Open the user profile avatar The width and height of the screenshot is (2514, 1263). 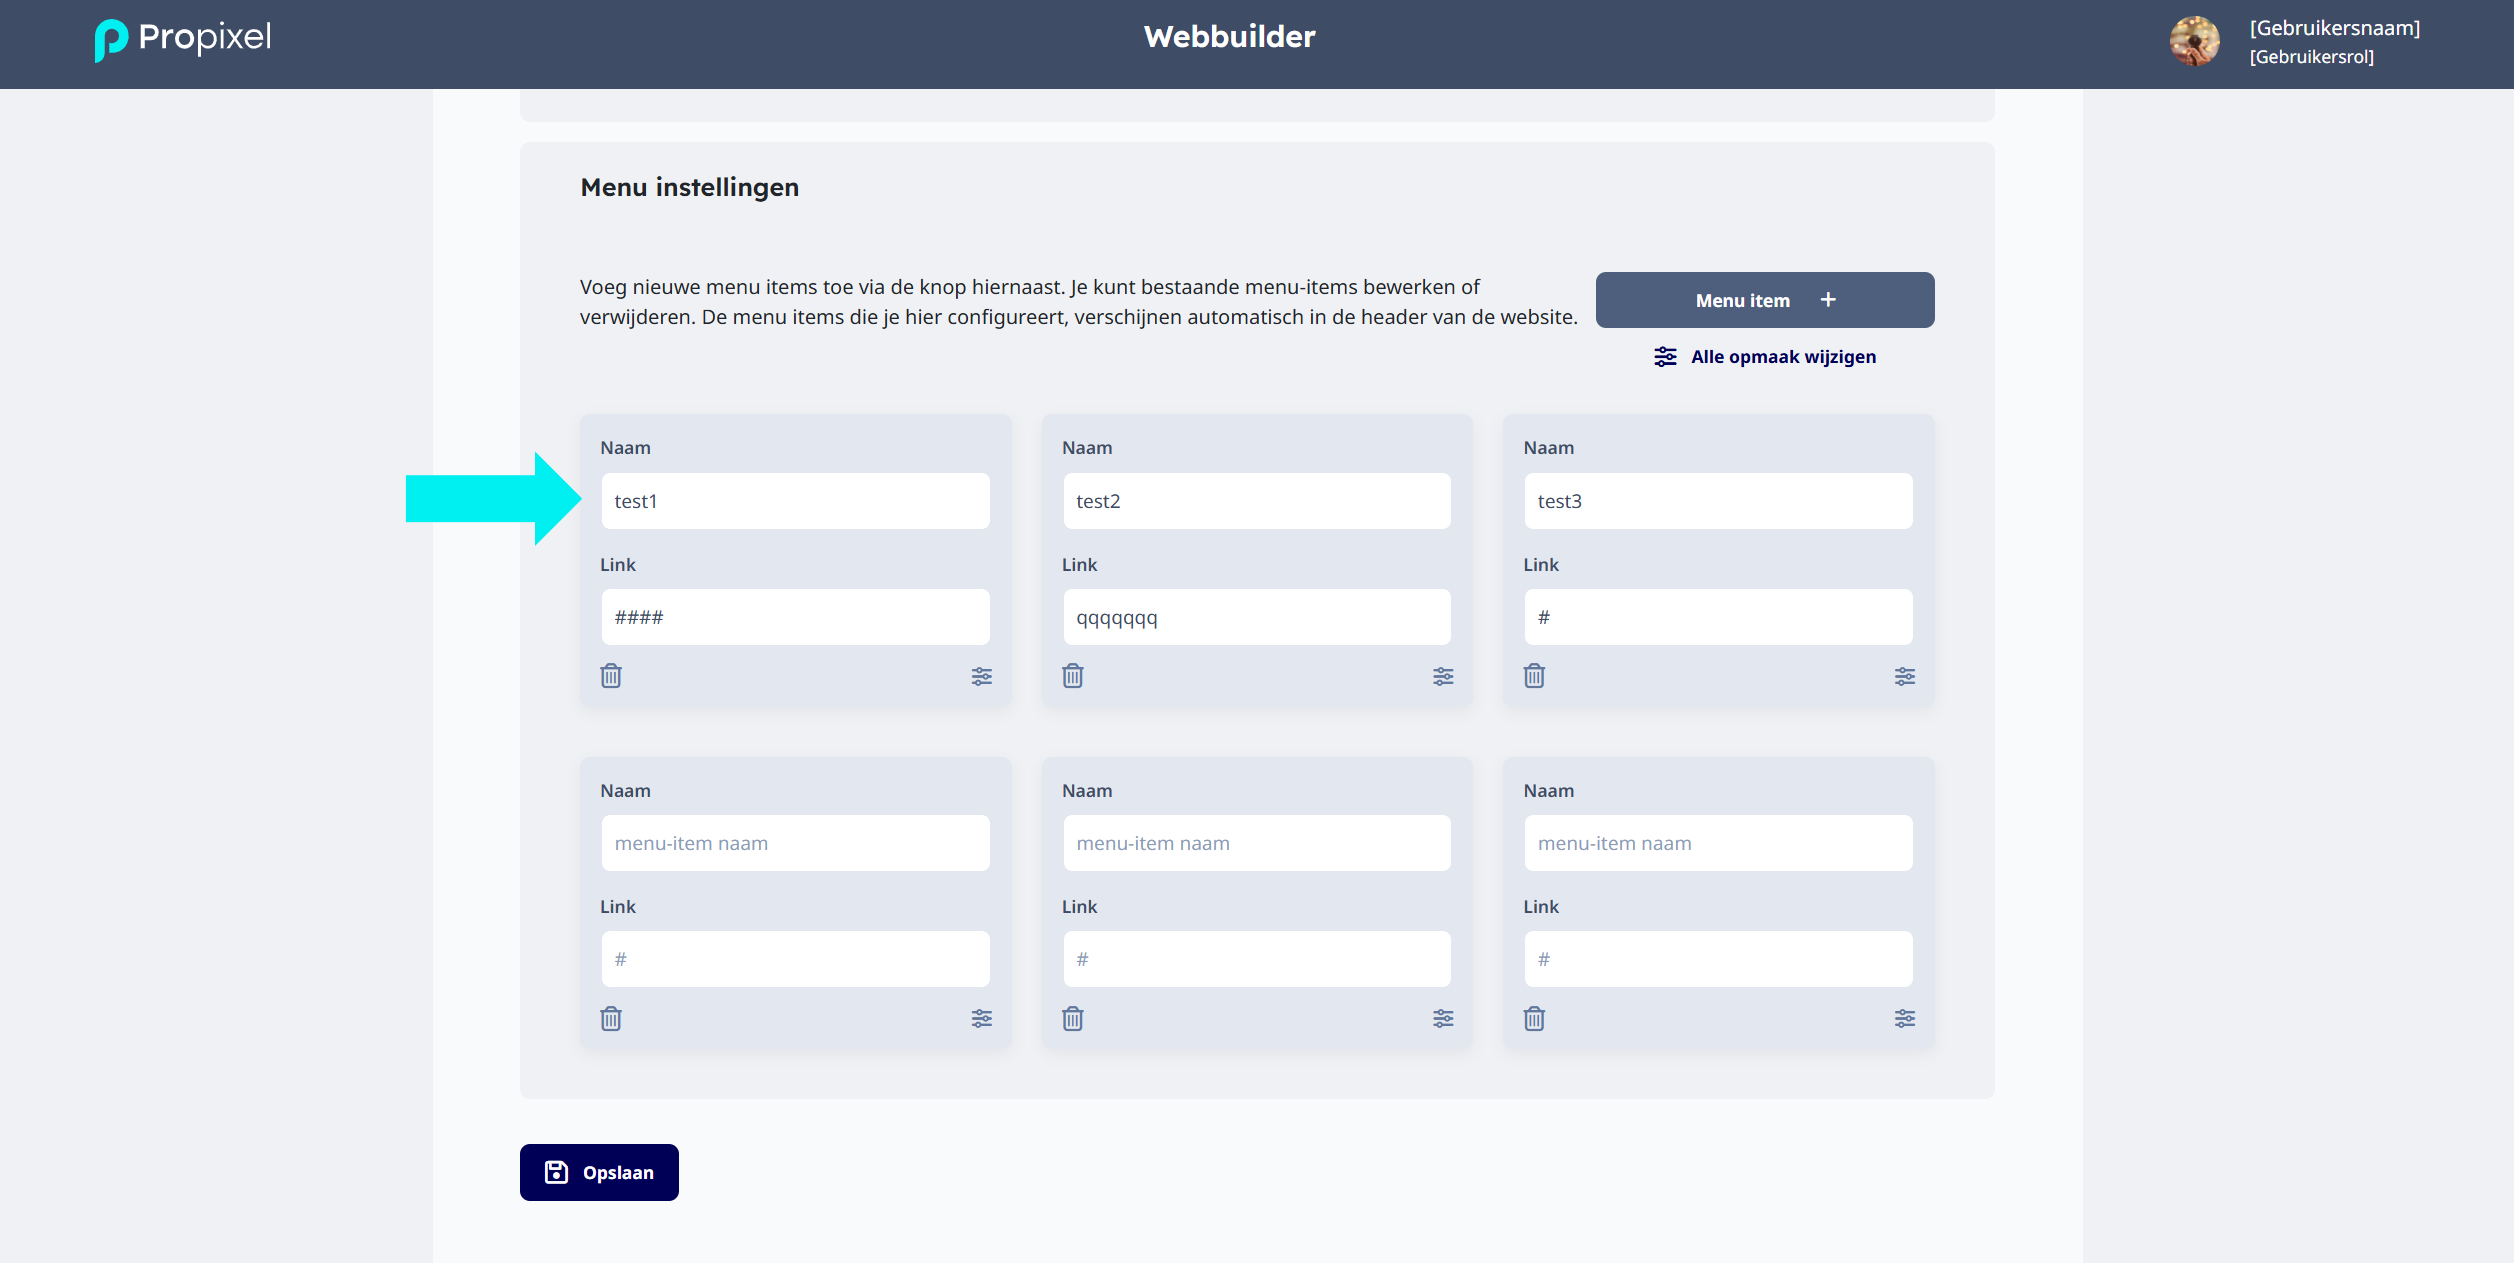[x=2194, y=42]
